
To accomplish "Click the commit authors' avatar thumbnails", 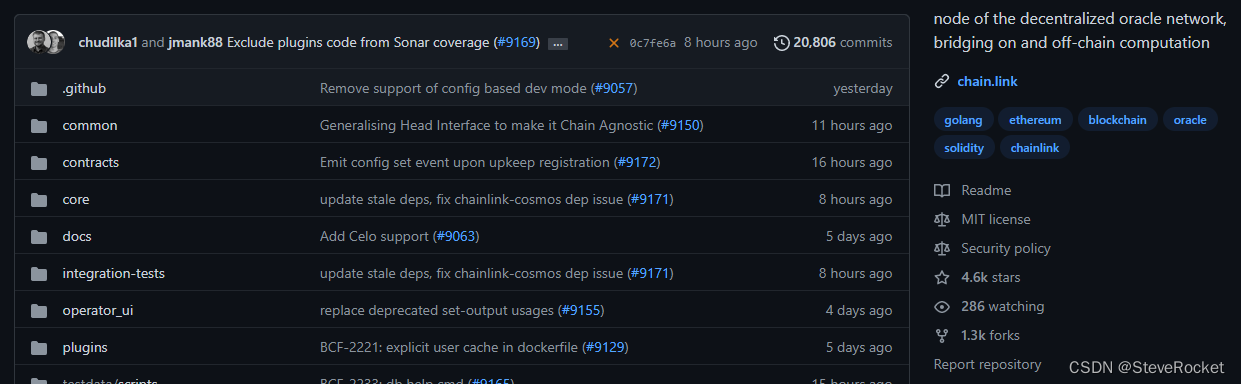I will click(47, 42).
